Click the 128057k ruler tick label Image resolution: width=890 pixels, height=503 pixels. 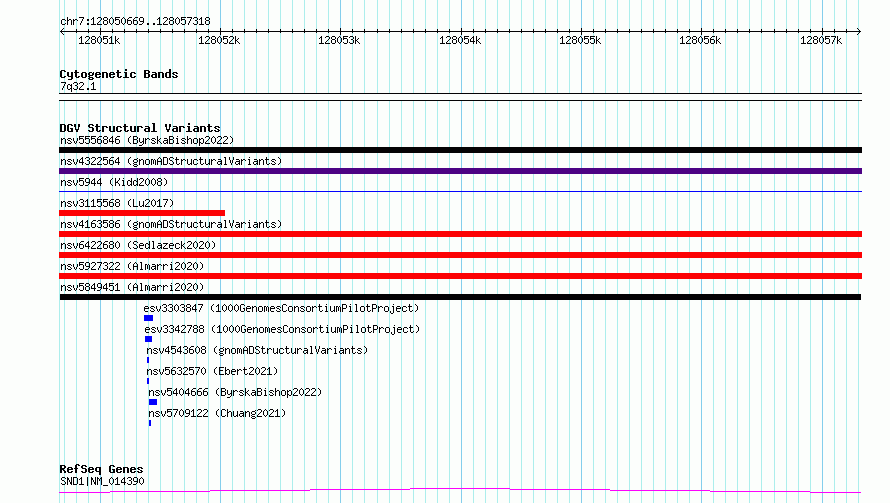821,40
